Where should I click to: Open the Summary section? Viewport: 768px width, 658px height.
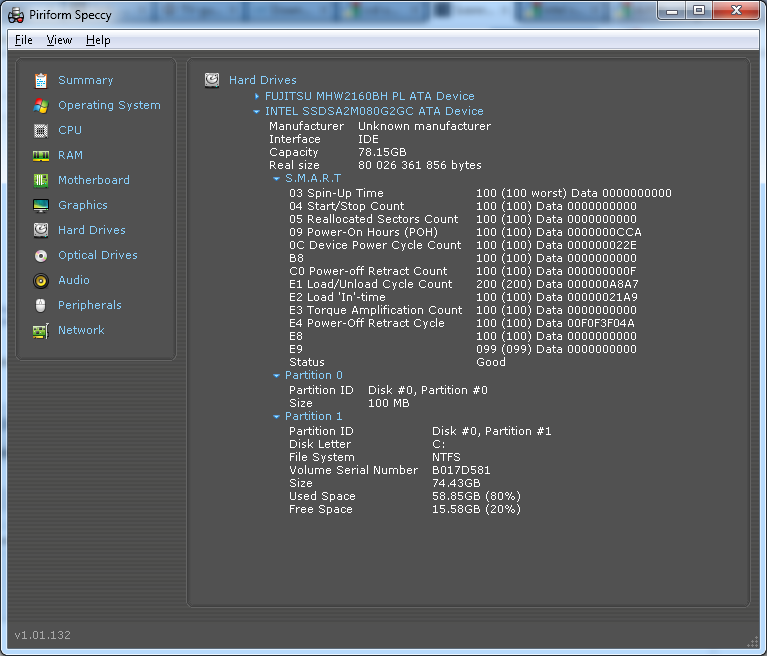pos(86,80)
